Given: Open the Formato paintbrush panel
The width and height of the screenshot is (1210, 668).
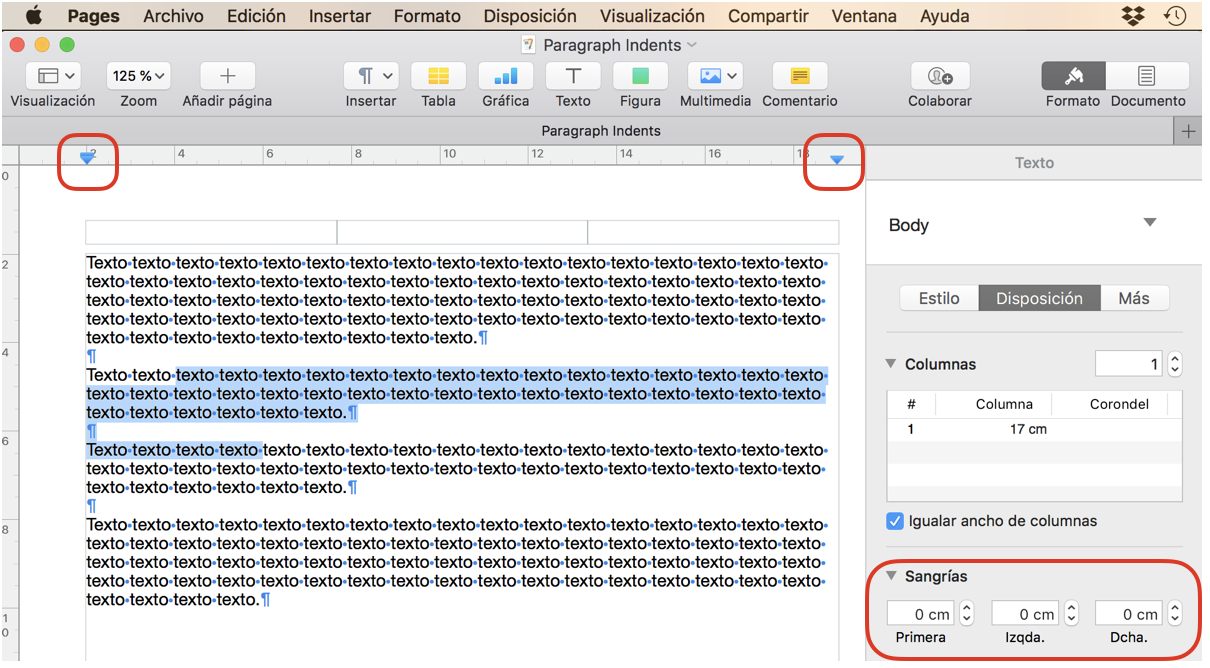Looking at the screenshot, I should click(x=1073, y=77).
